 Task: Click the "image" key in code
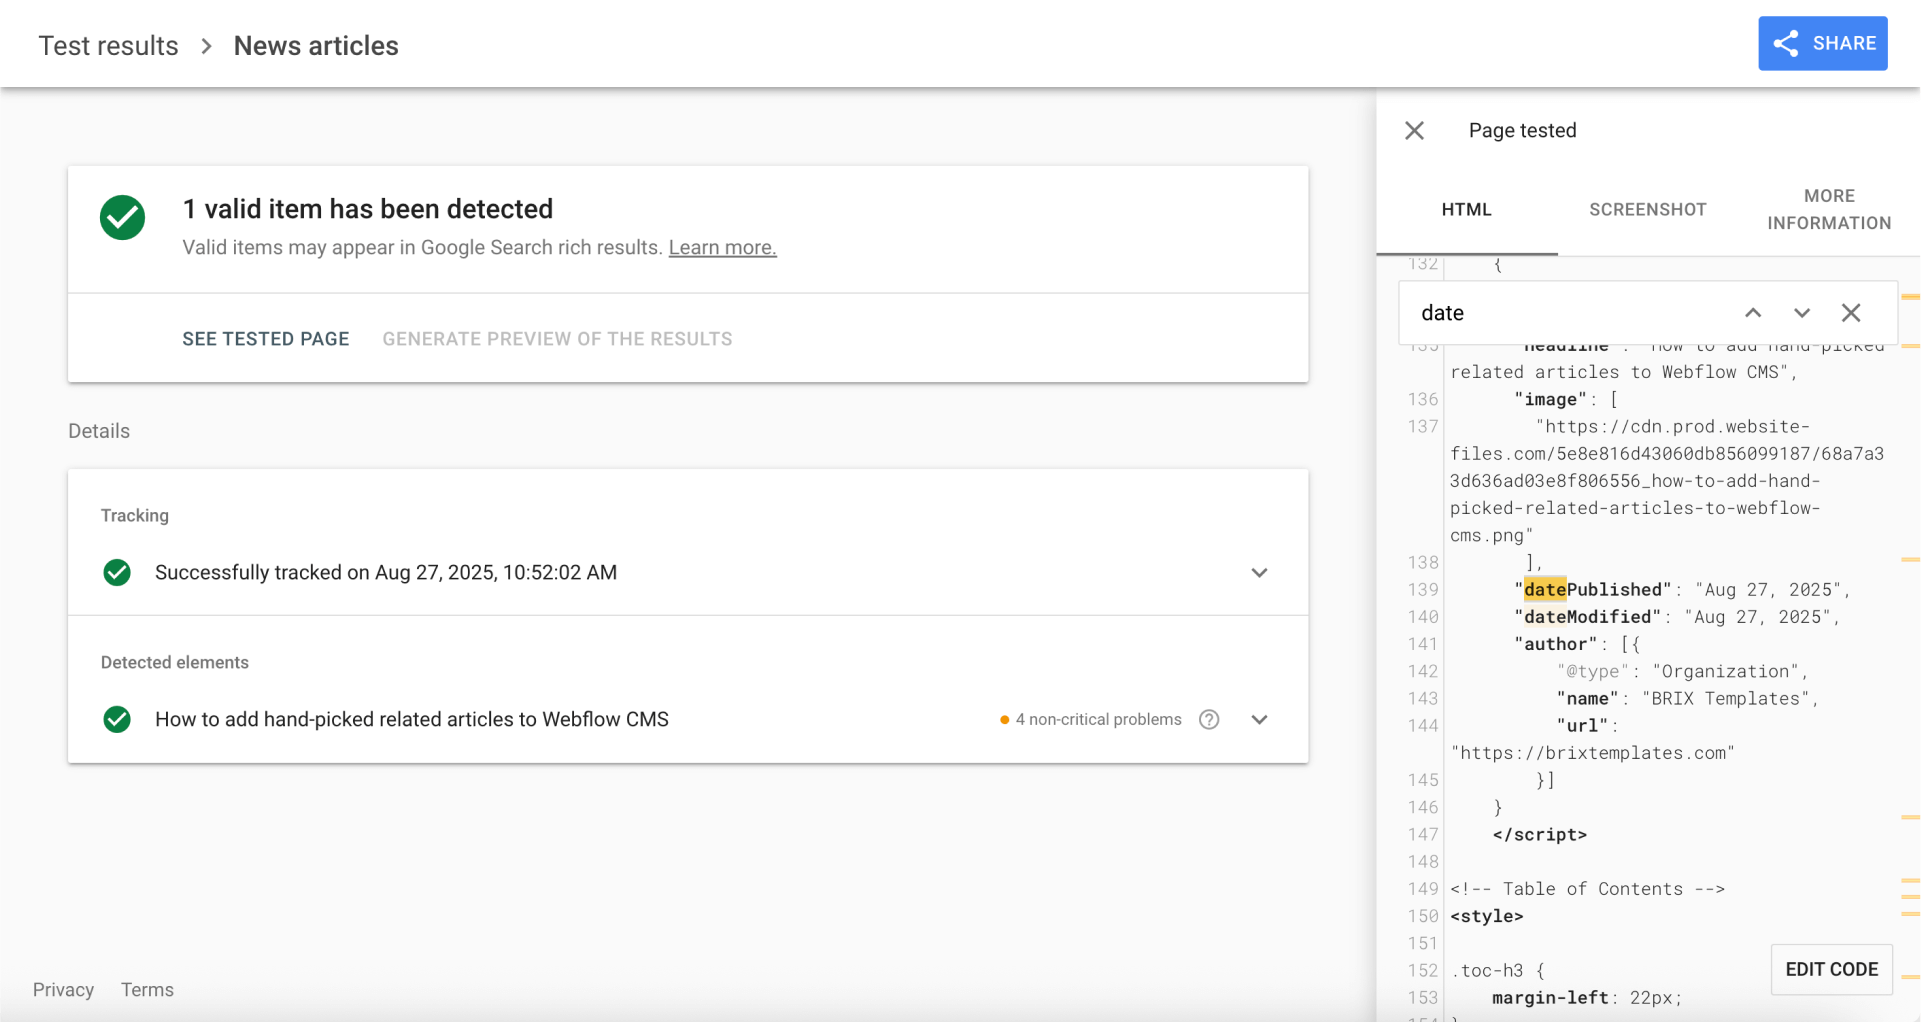[1550, 399]
